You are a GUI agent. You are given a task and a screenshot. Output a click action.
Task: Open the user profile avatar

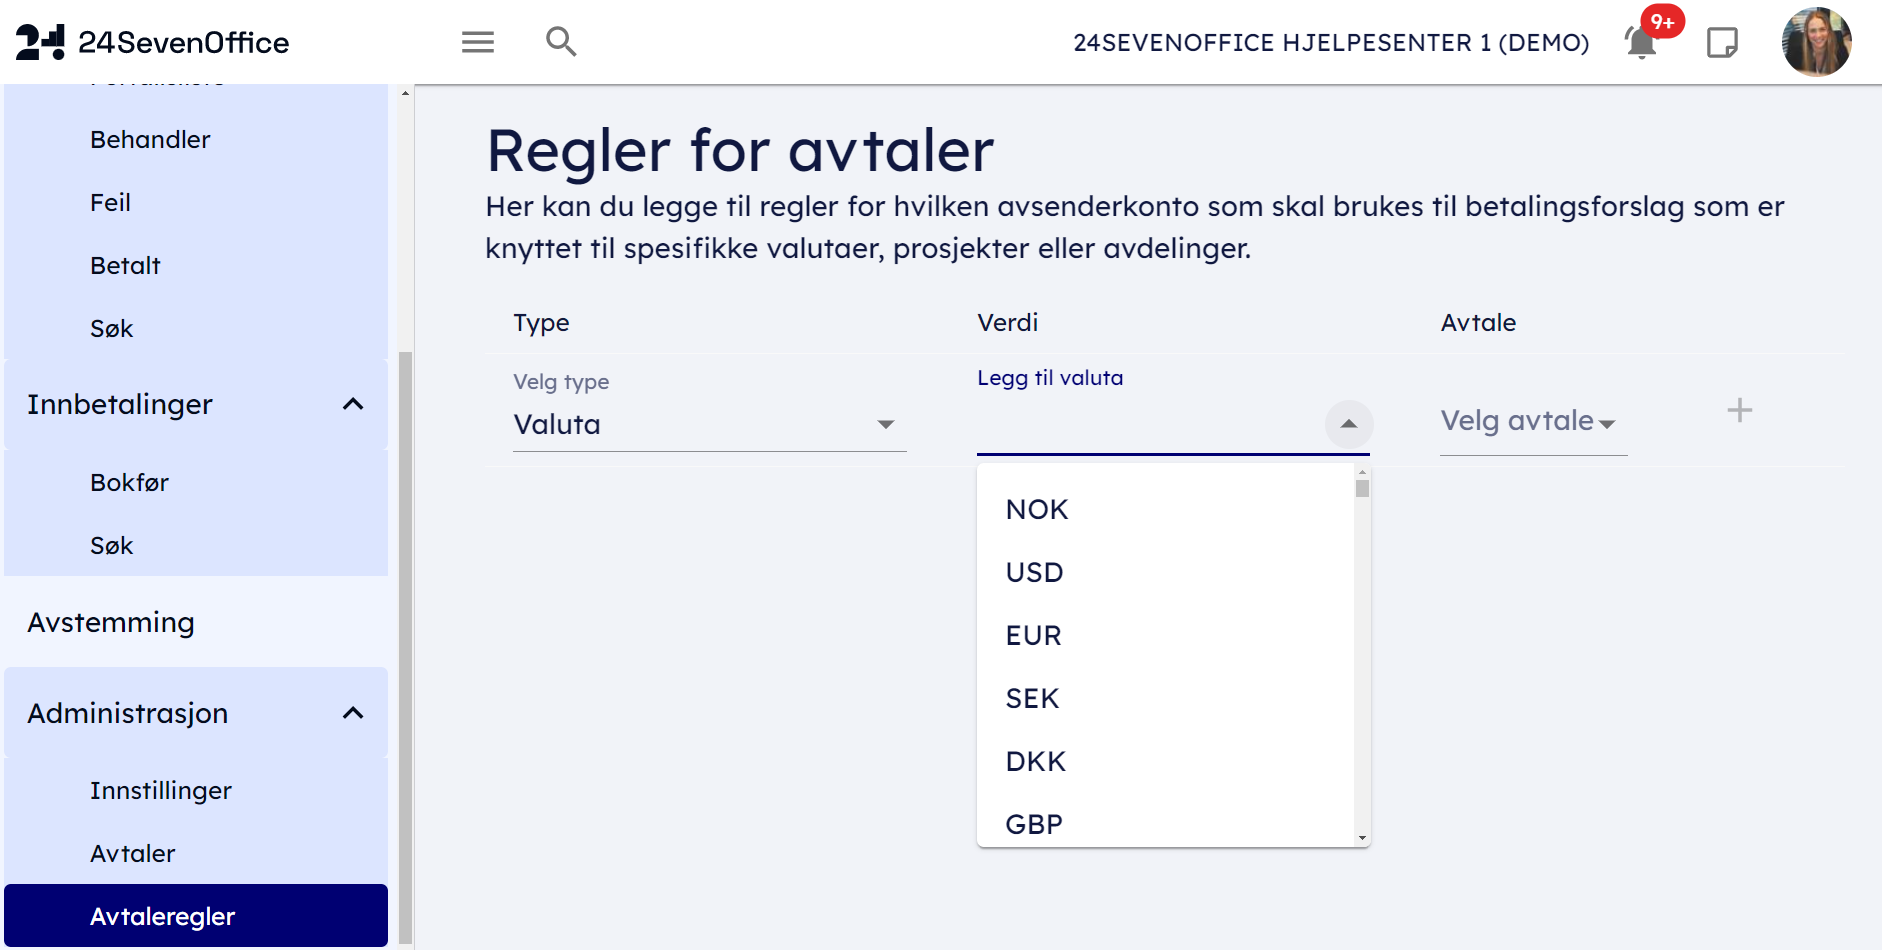tap(1816, 42)
